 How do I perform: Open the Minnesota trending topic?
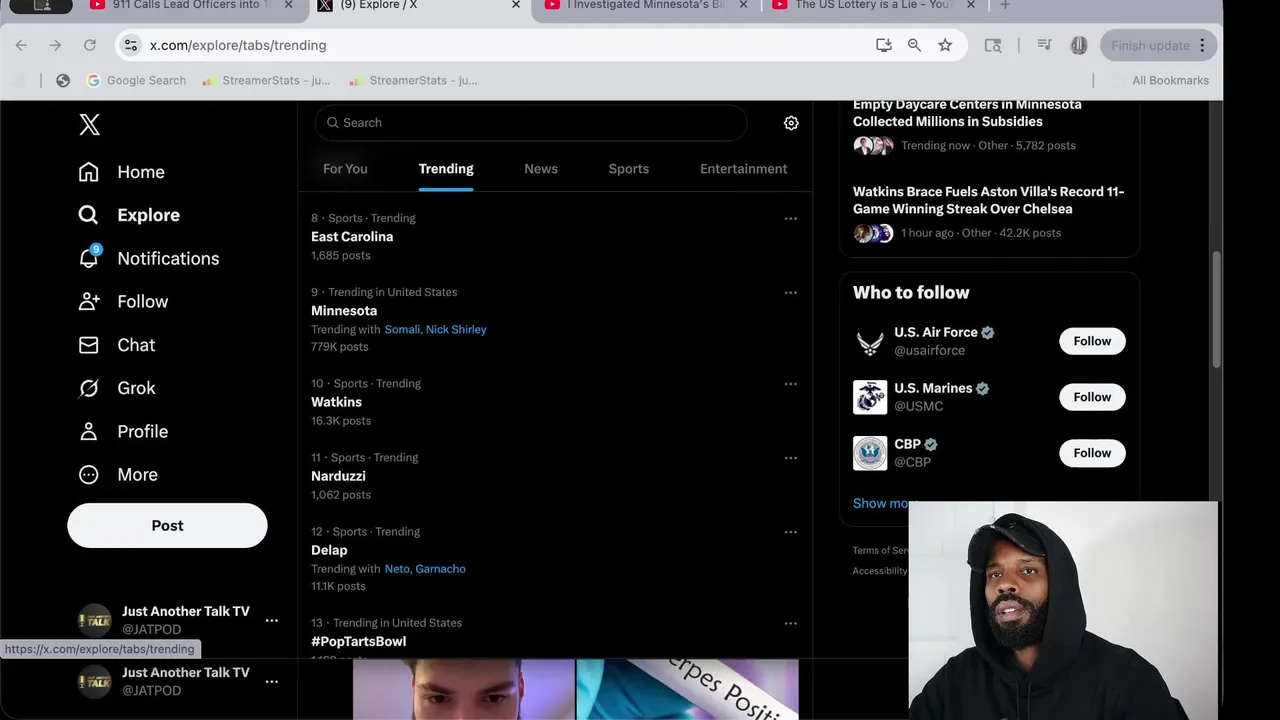click(x=344, y=311)
